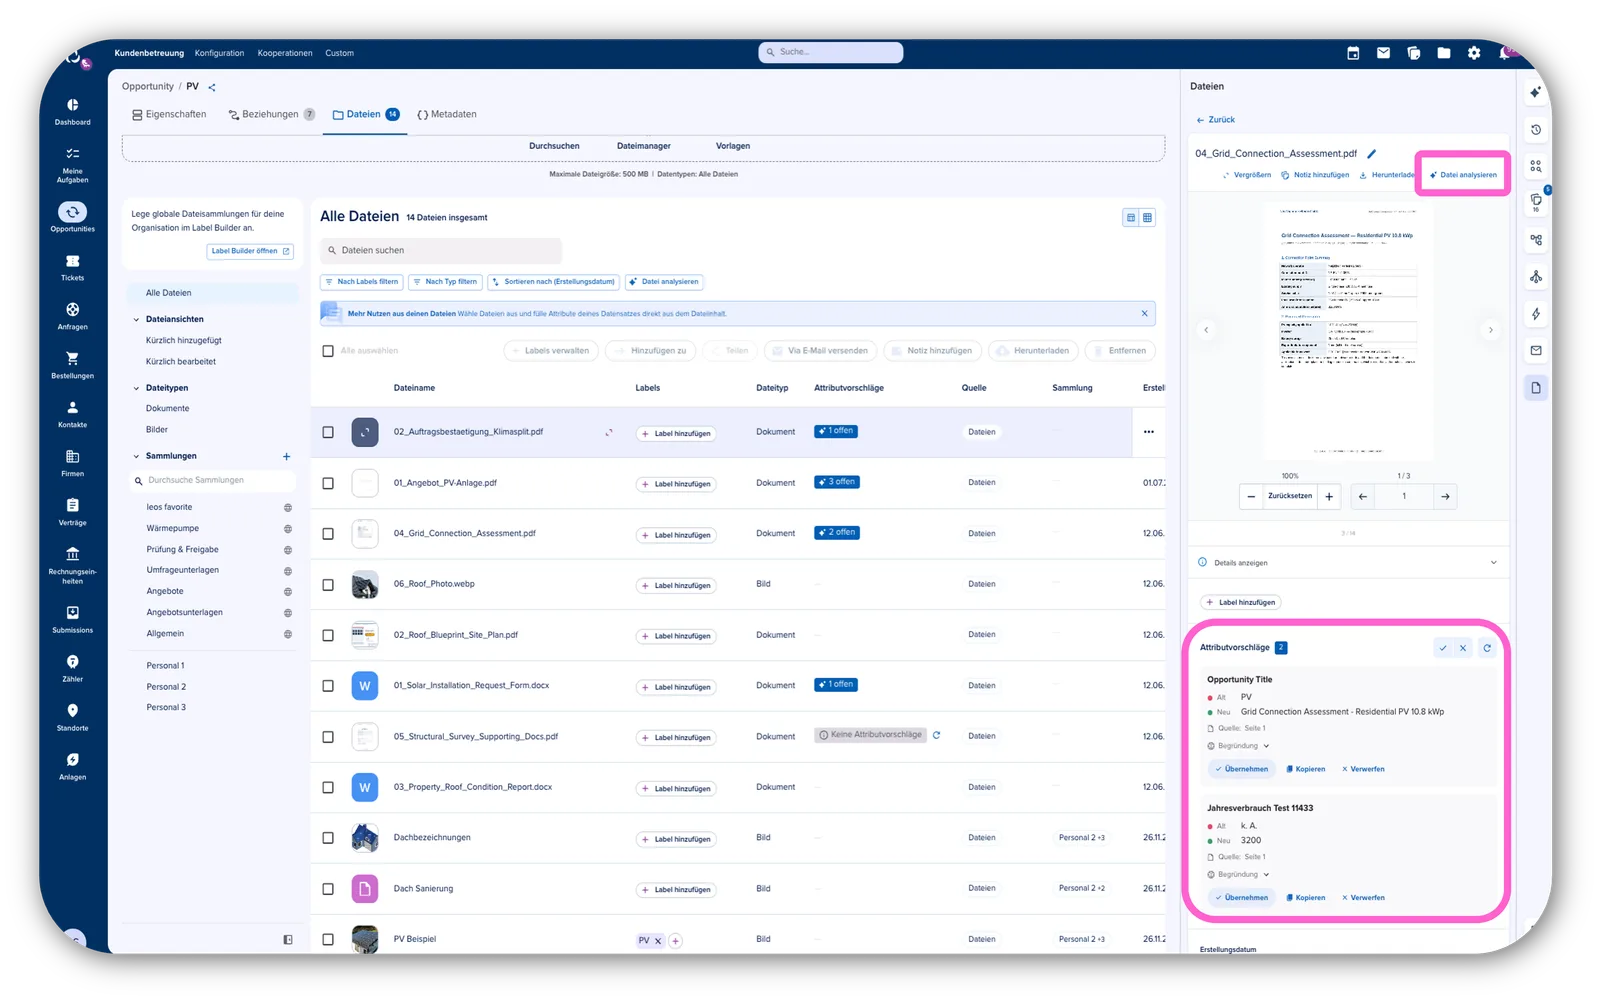Open Standorte in the sidebar
1600x1000 pixels.
72,717
